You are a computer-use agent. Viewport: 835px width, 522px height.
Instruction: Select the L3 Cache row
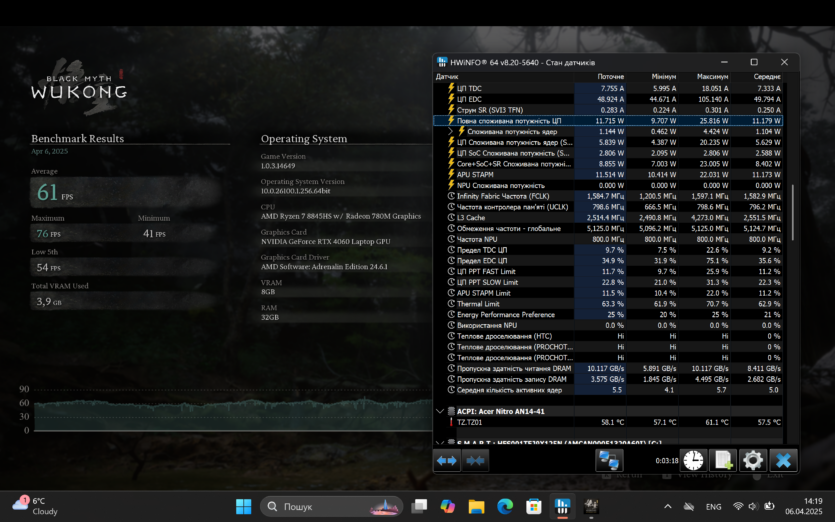[608, 217]
